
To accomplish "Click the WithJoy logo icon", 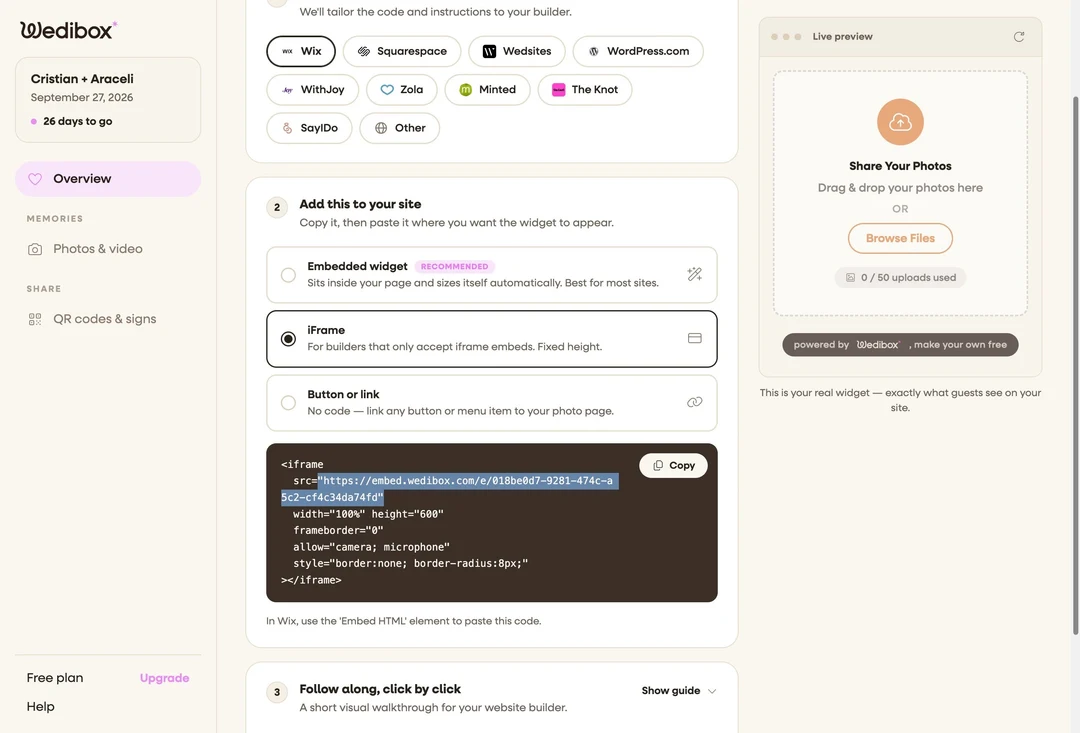I will coord(287,90).
